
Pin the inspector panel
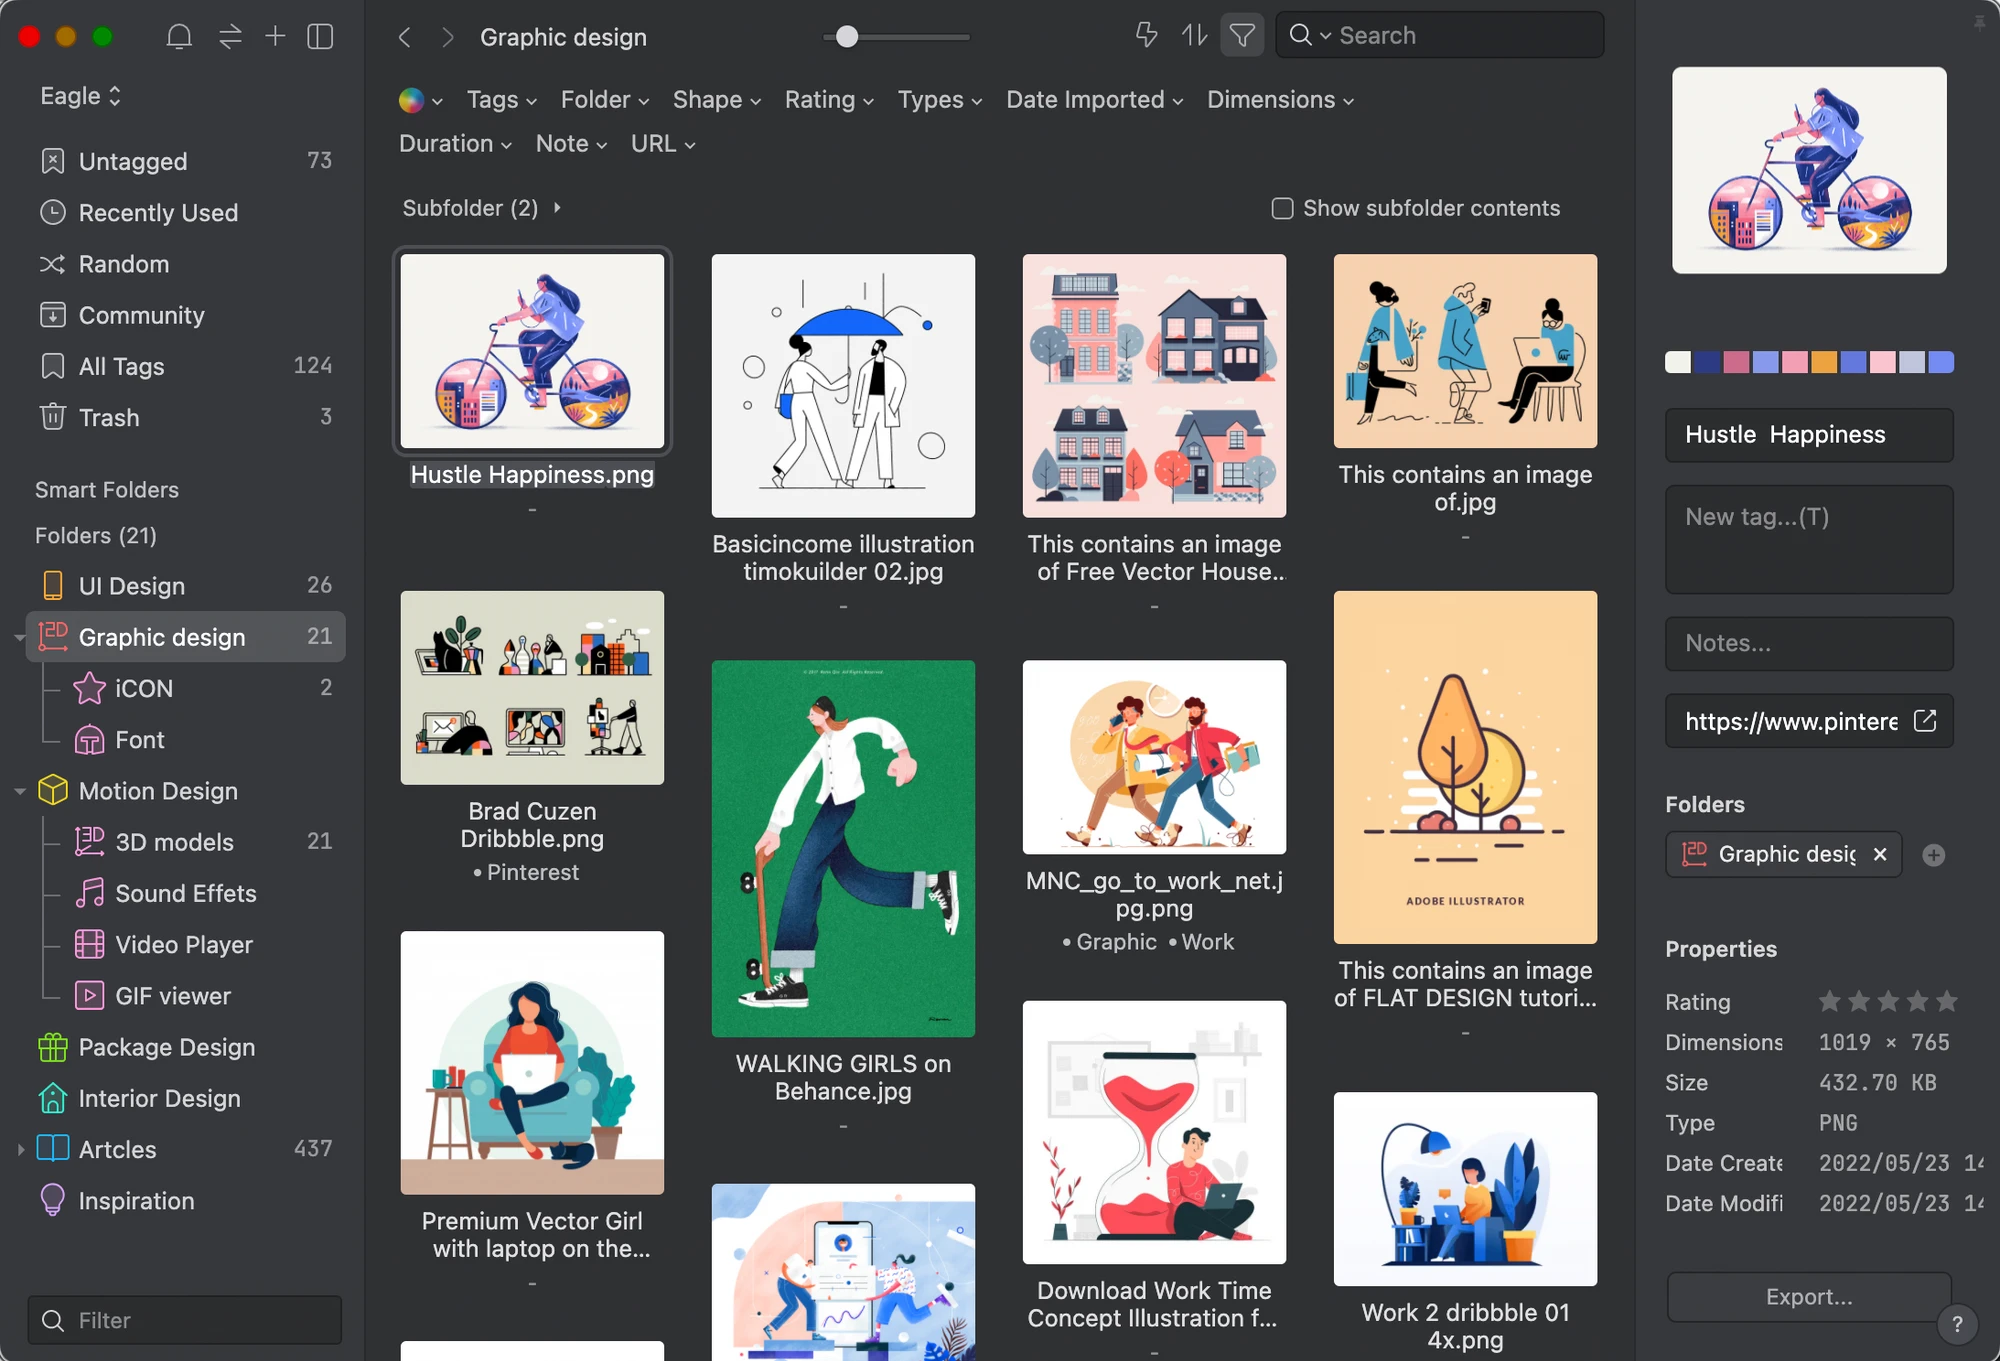[x=1980, y=22]
